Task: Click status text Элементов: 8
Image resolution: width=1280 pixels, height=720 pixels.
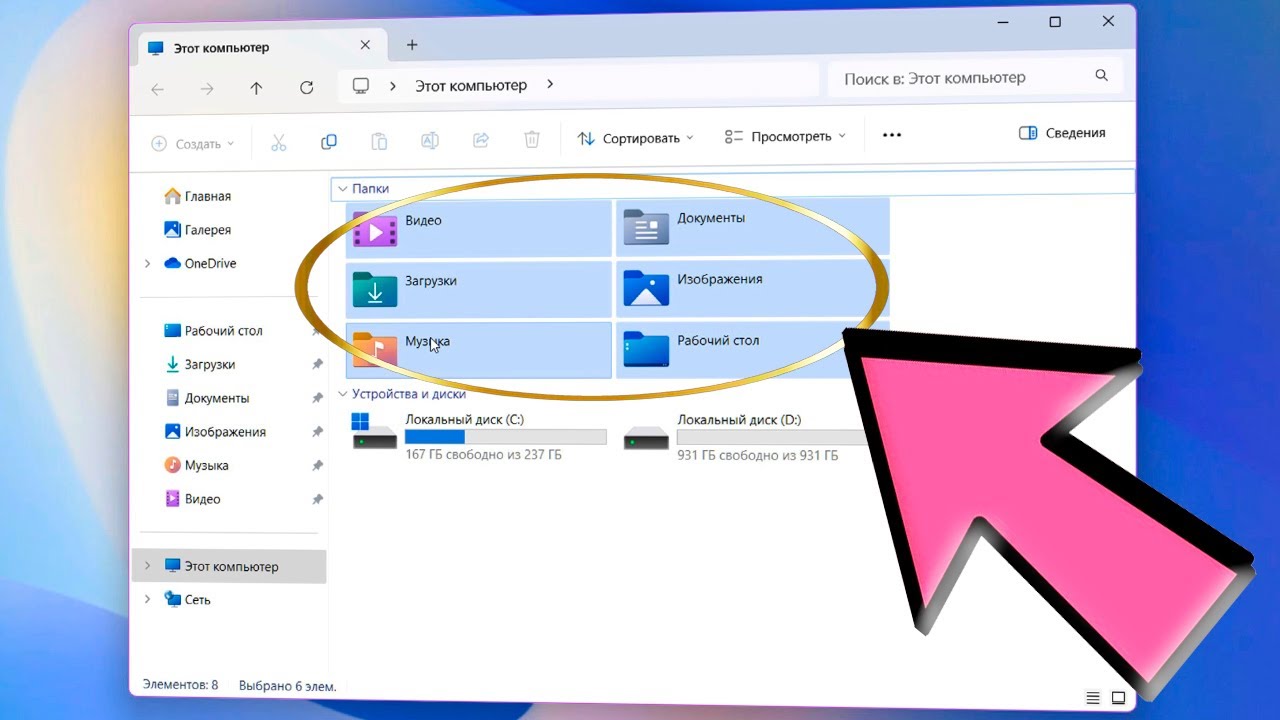Action: click(x=180, y=685)
